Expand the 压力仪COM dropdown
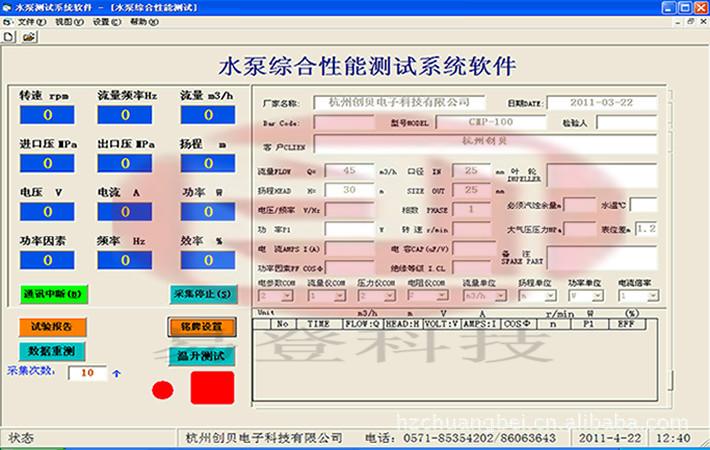Image resolution: width=710 pixels, height=450 pixels. click(389, 296)
